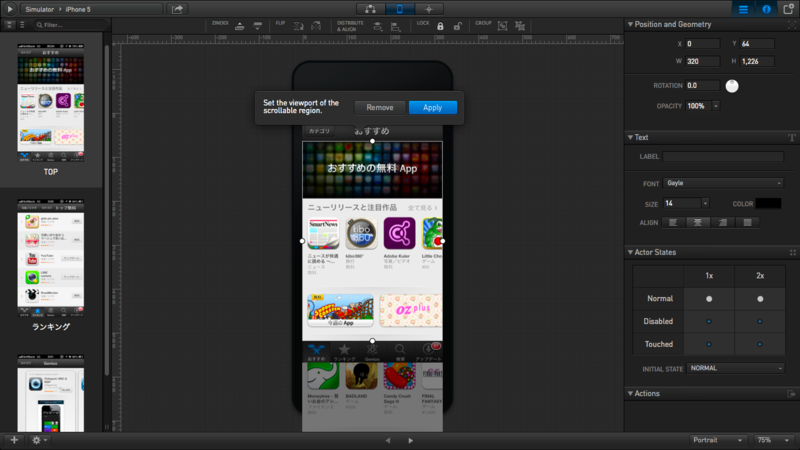Lock selection with closed padlock icon
The height and width of the screenshot is (450, 800).
[440, 26]
